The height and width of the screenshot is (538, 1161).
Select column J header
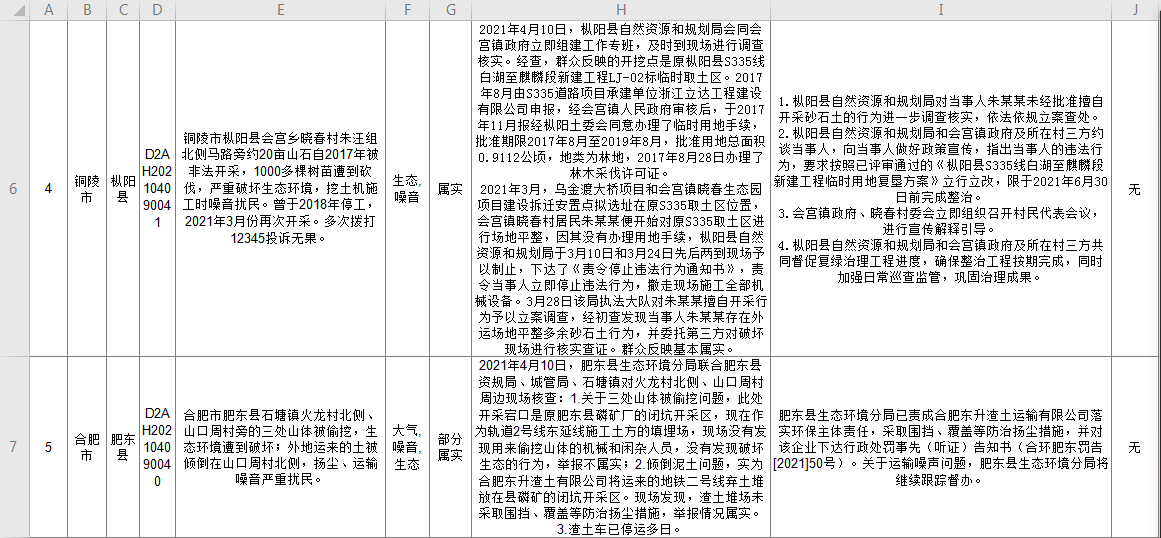pyautogui.click(x=1135, y=10)
